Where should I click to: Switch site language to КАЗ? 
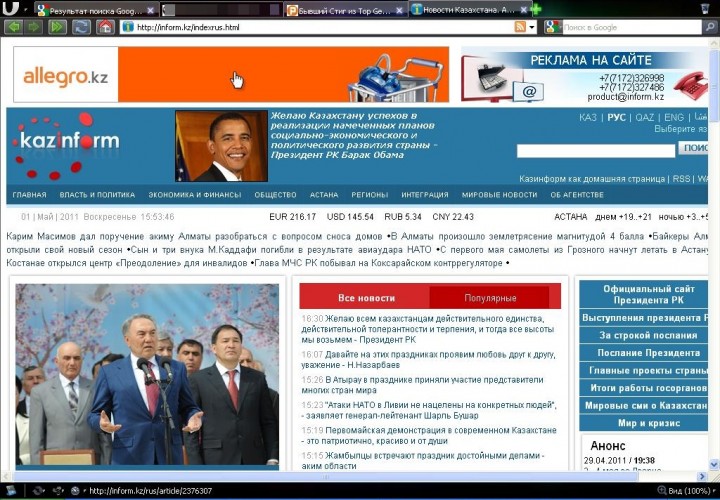click(588, 118)
